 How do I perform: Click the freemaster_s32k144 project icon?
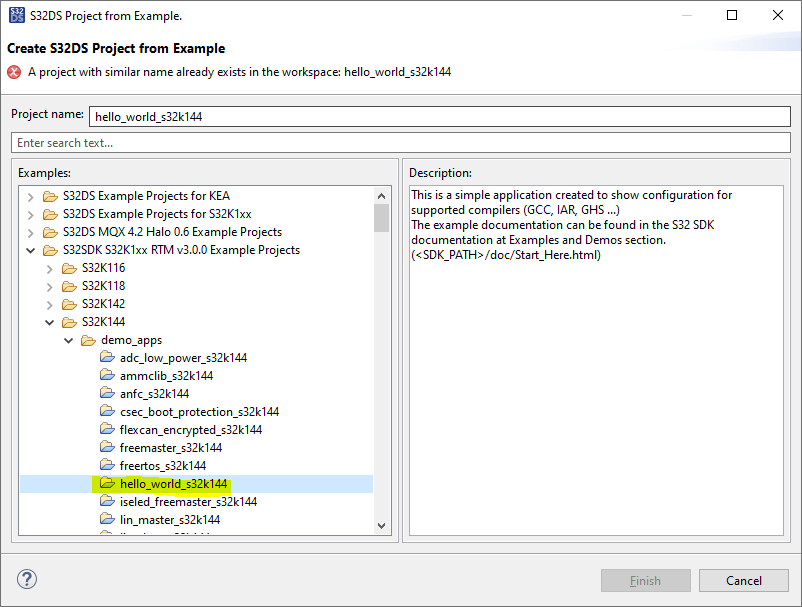[107, 447]
